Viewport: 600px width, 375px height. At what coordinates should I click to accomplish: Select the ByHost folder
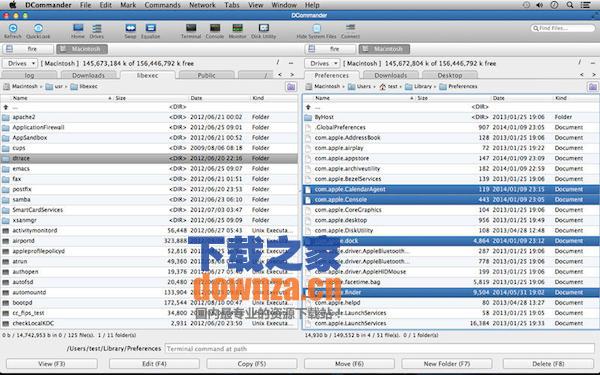pos(451,117)
